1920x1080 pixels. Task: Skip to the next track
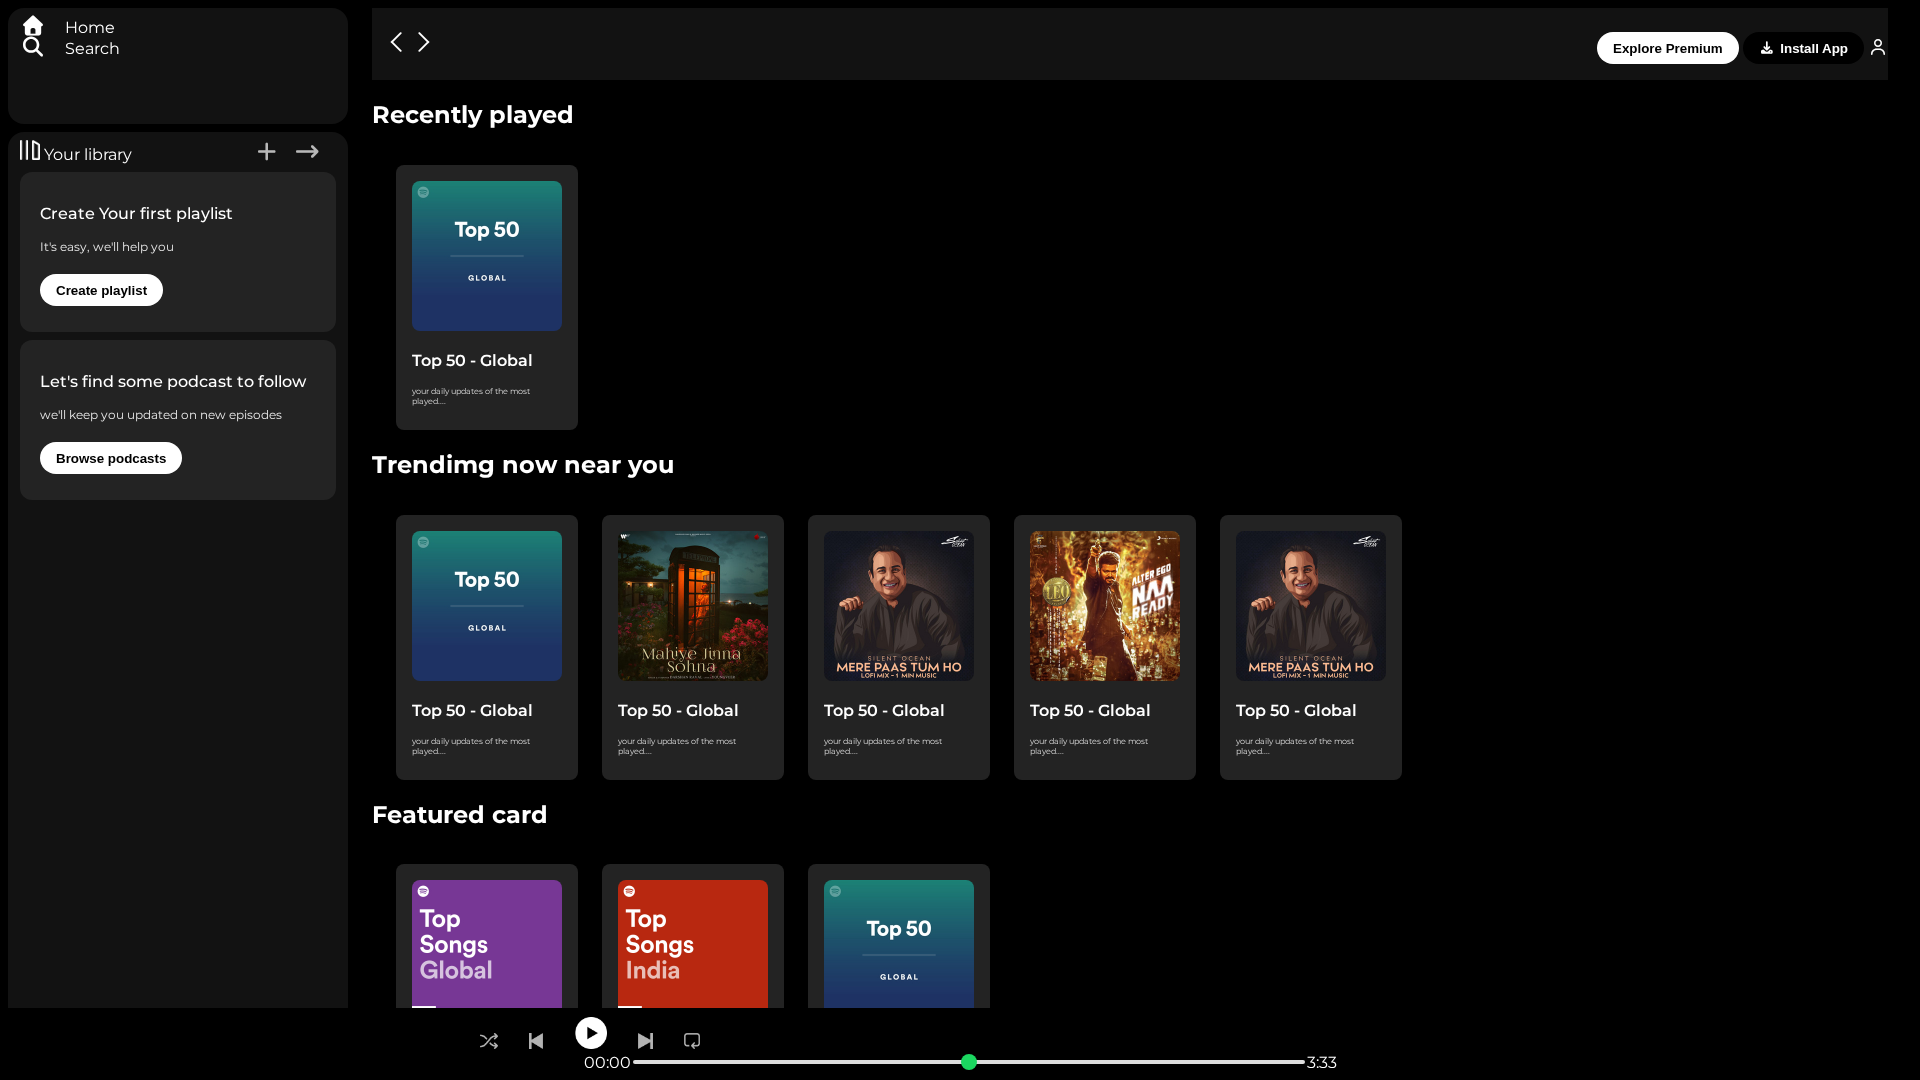coord(645,1041)
